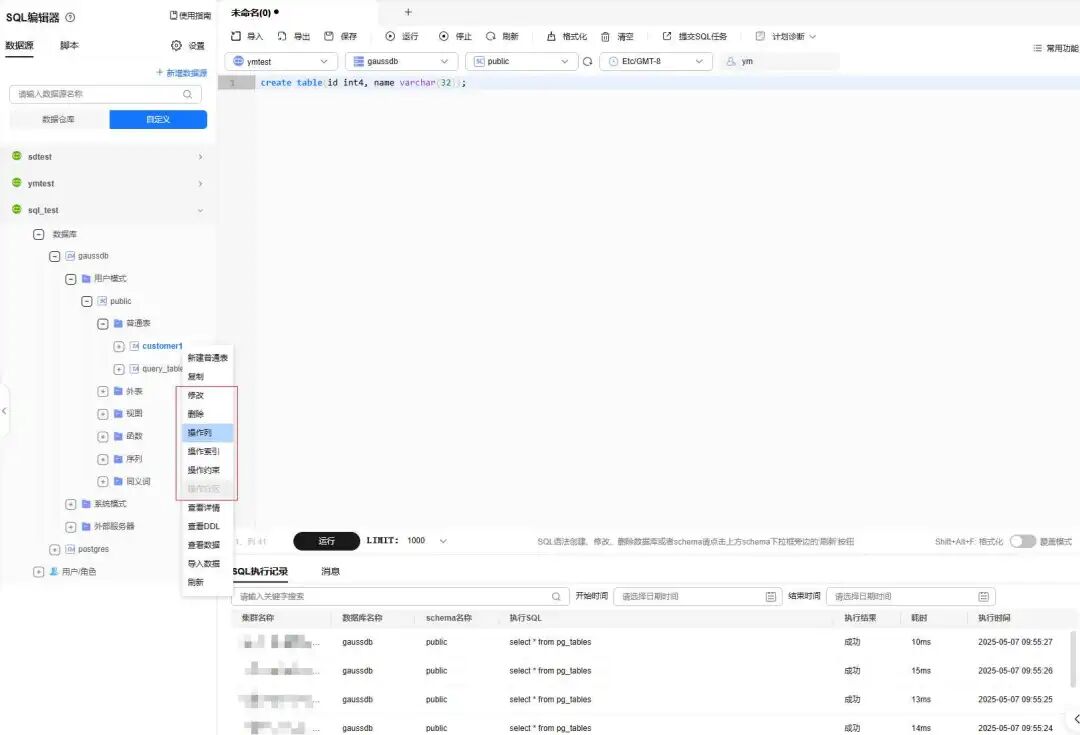Click the Import (导入) toolbar icon
The width and height of the screenshot is (1080, 735).
tap(236, 37)
